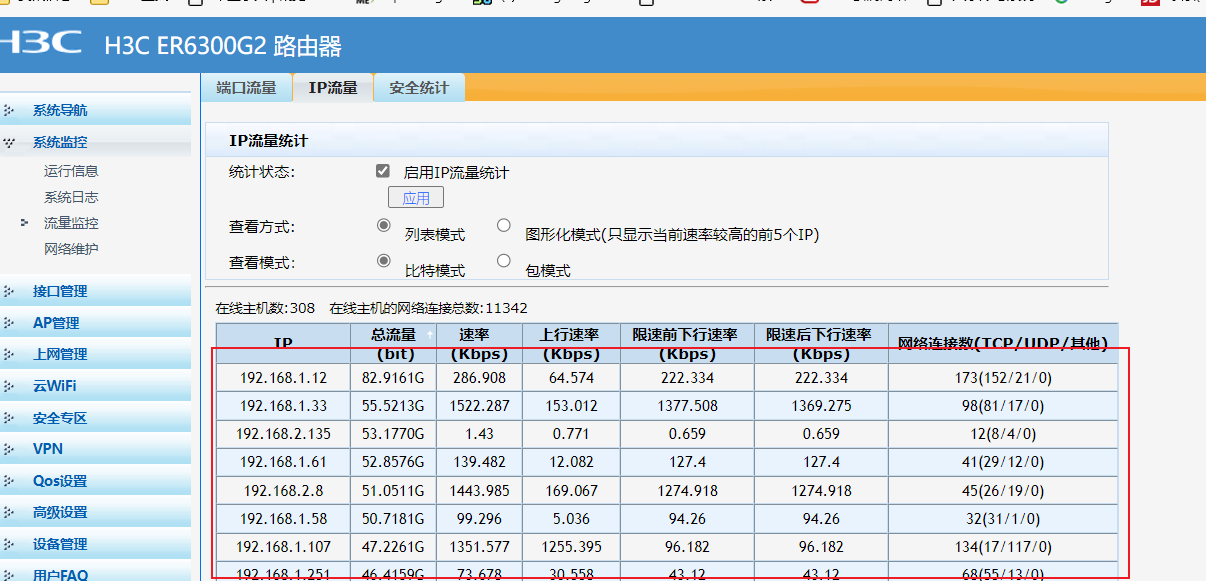Screen dimensions: 1206x581
Task: Switch to the 安全统计 tab
Action: point(419,88)
